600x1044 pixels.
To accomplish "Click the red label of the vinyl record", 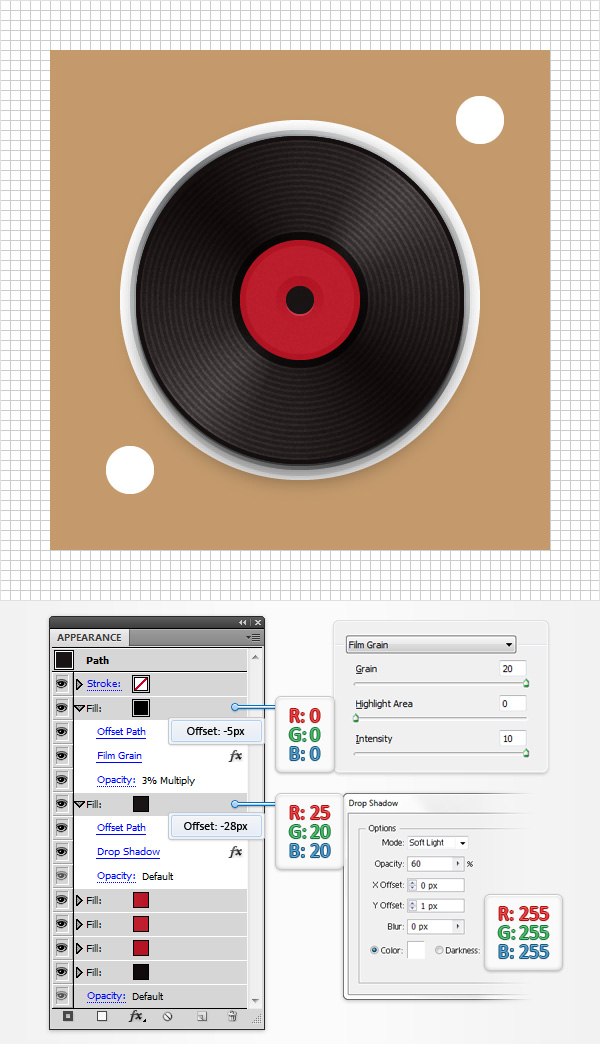I will coord(300,300).
